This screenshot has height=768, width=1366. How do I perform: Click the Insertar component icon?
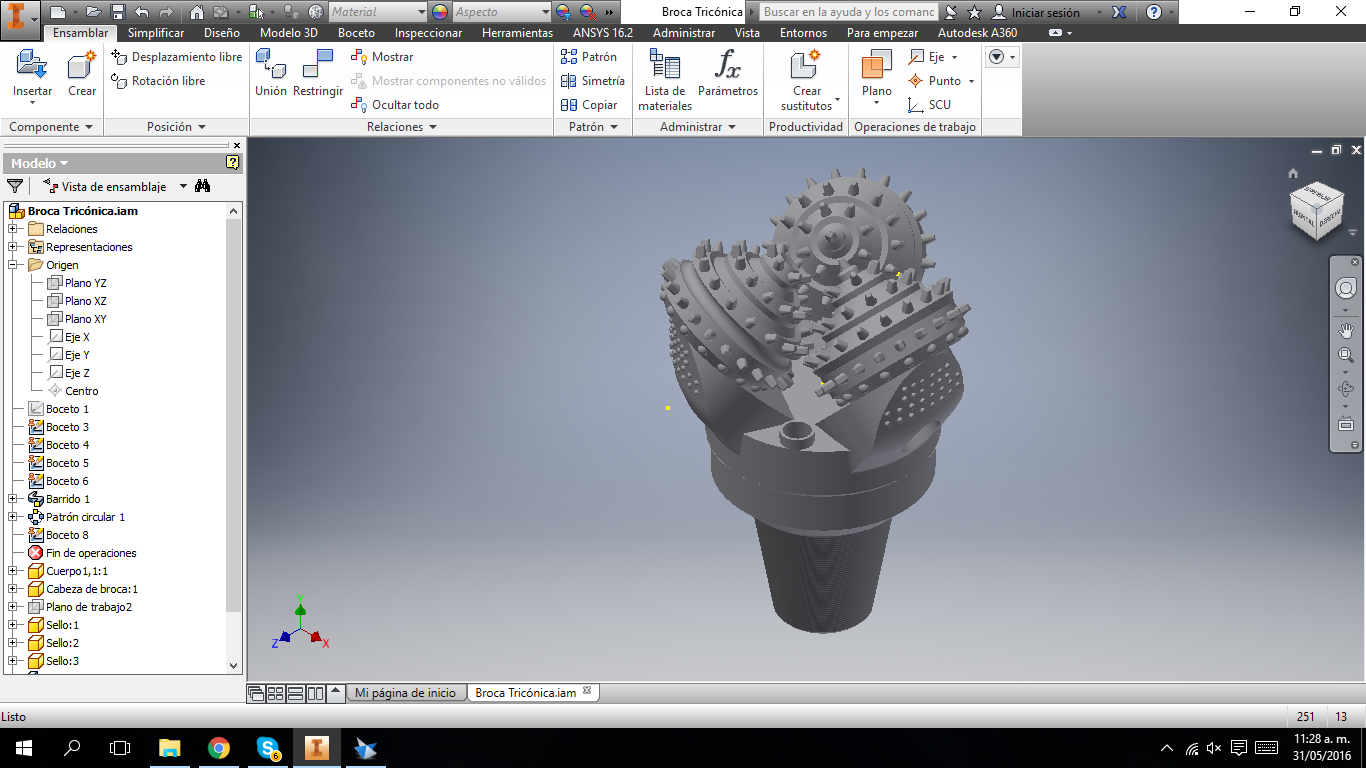[32, 68]
